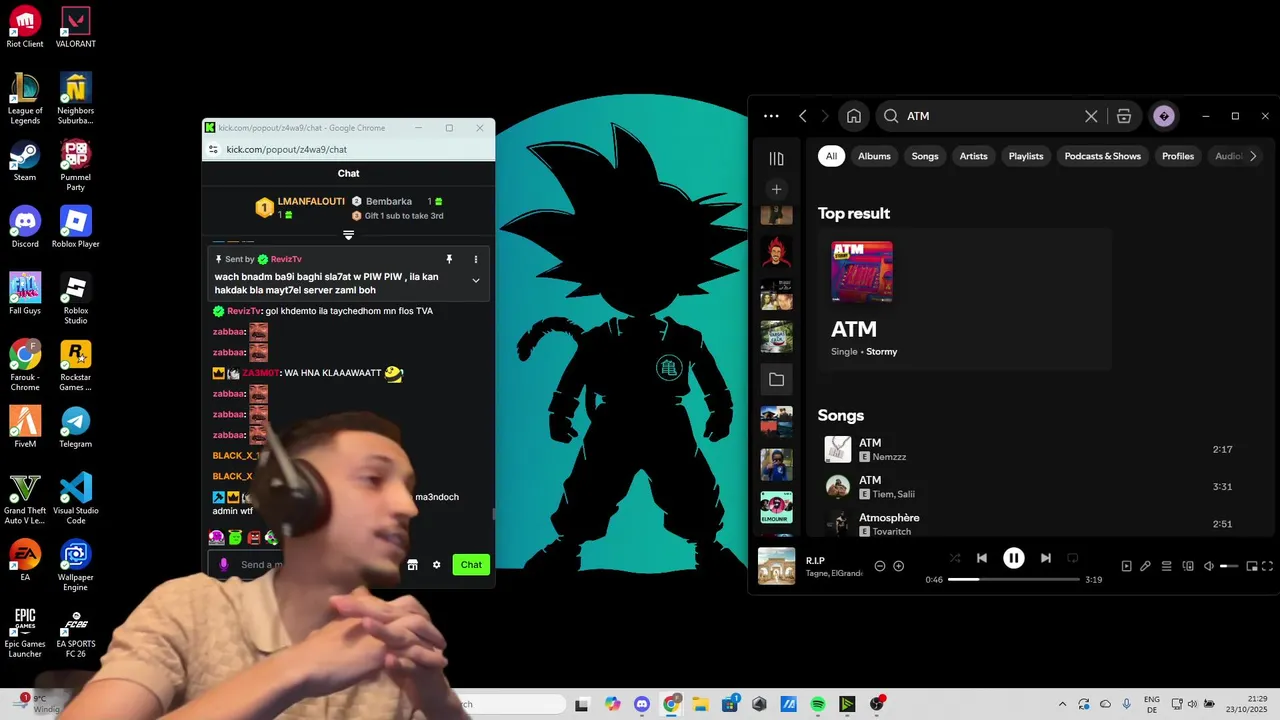
Task: Open artist link Stormy under top result
Action: click(x=882, y=352)
